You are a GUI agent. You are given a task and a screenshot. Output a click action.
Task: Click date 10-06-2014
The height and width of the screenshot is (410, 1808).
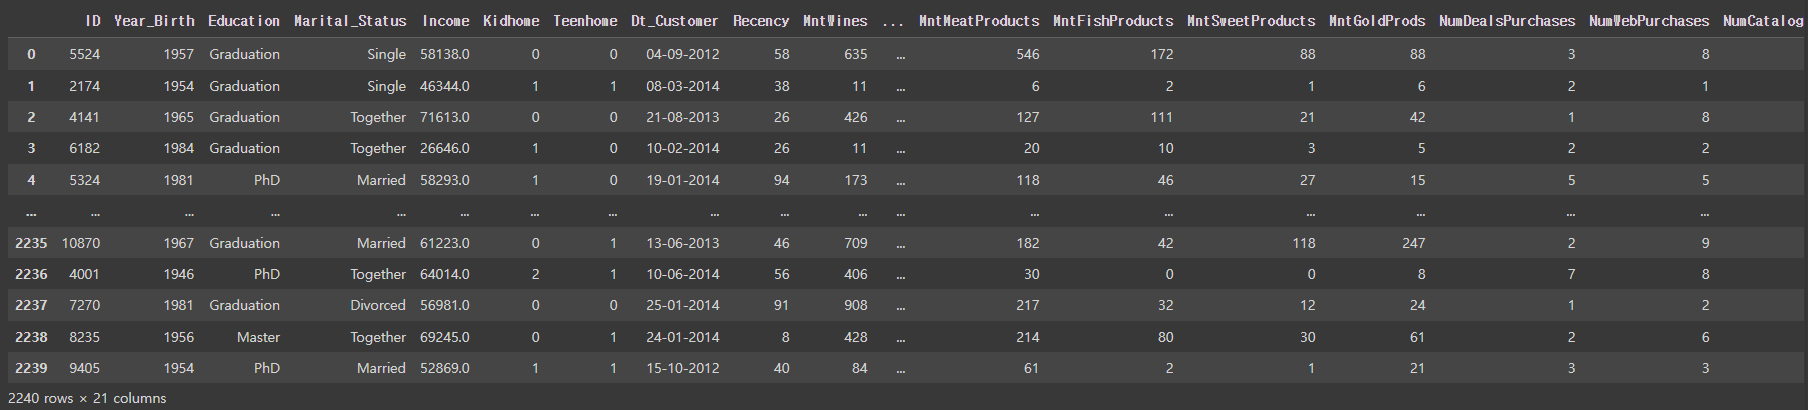[683, 274]
